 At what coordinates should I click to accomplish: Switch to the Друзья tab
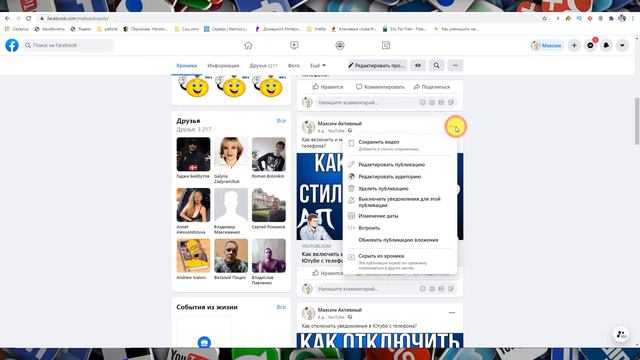pyautogui.click(x=263, y=65)
